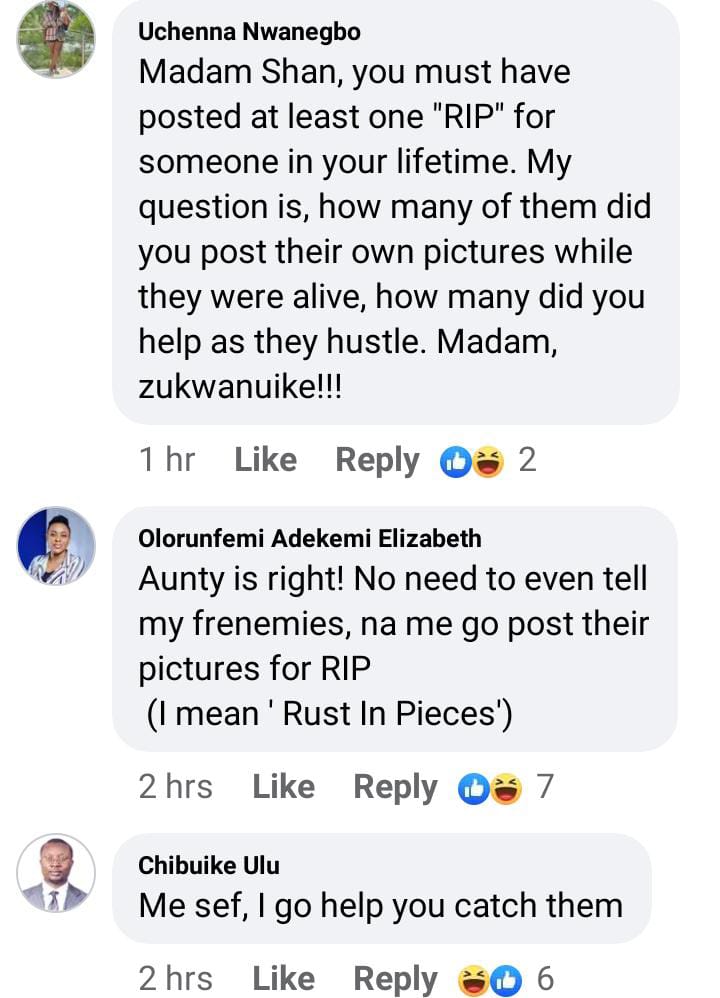
Task: Reply to Chibuike Ulu's comment
Action: (395, 978)
